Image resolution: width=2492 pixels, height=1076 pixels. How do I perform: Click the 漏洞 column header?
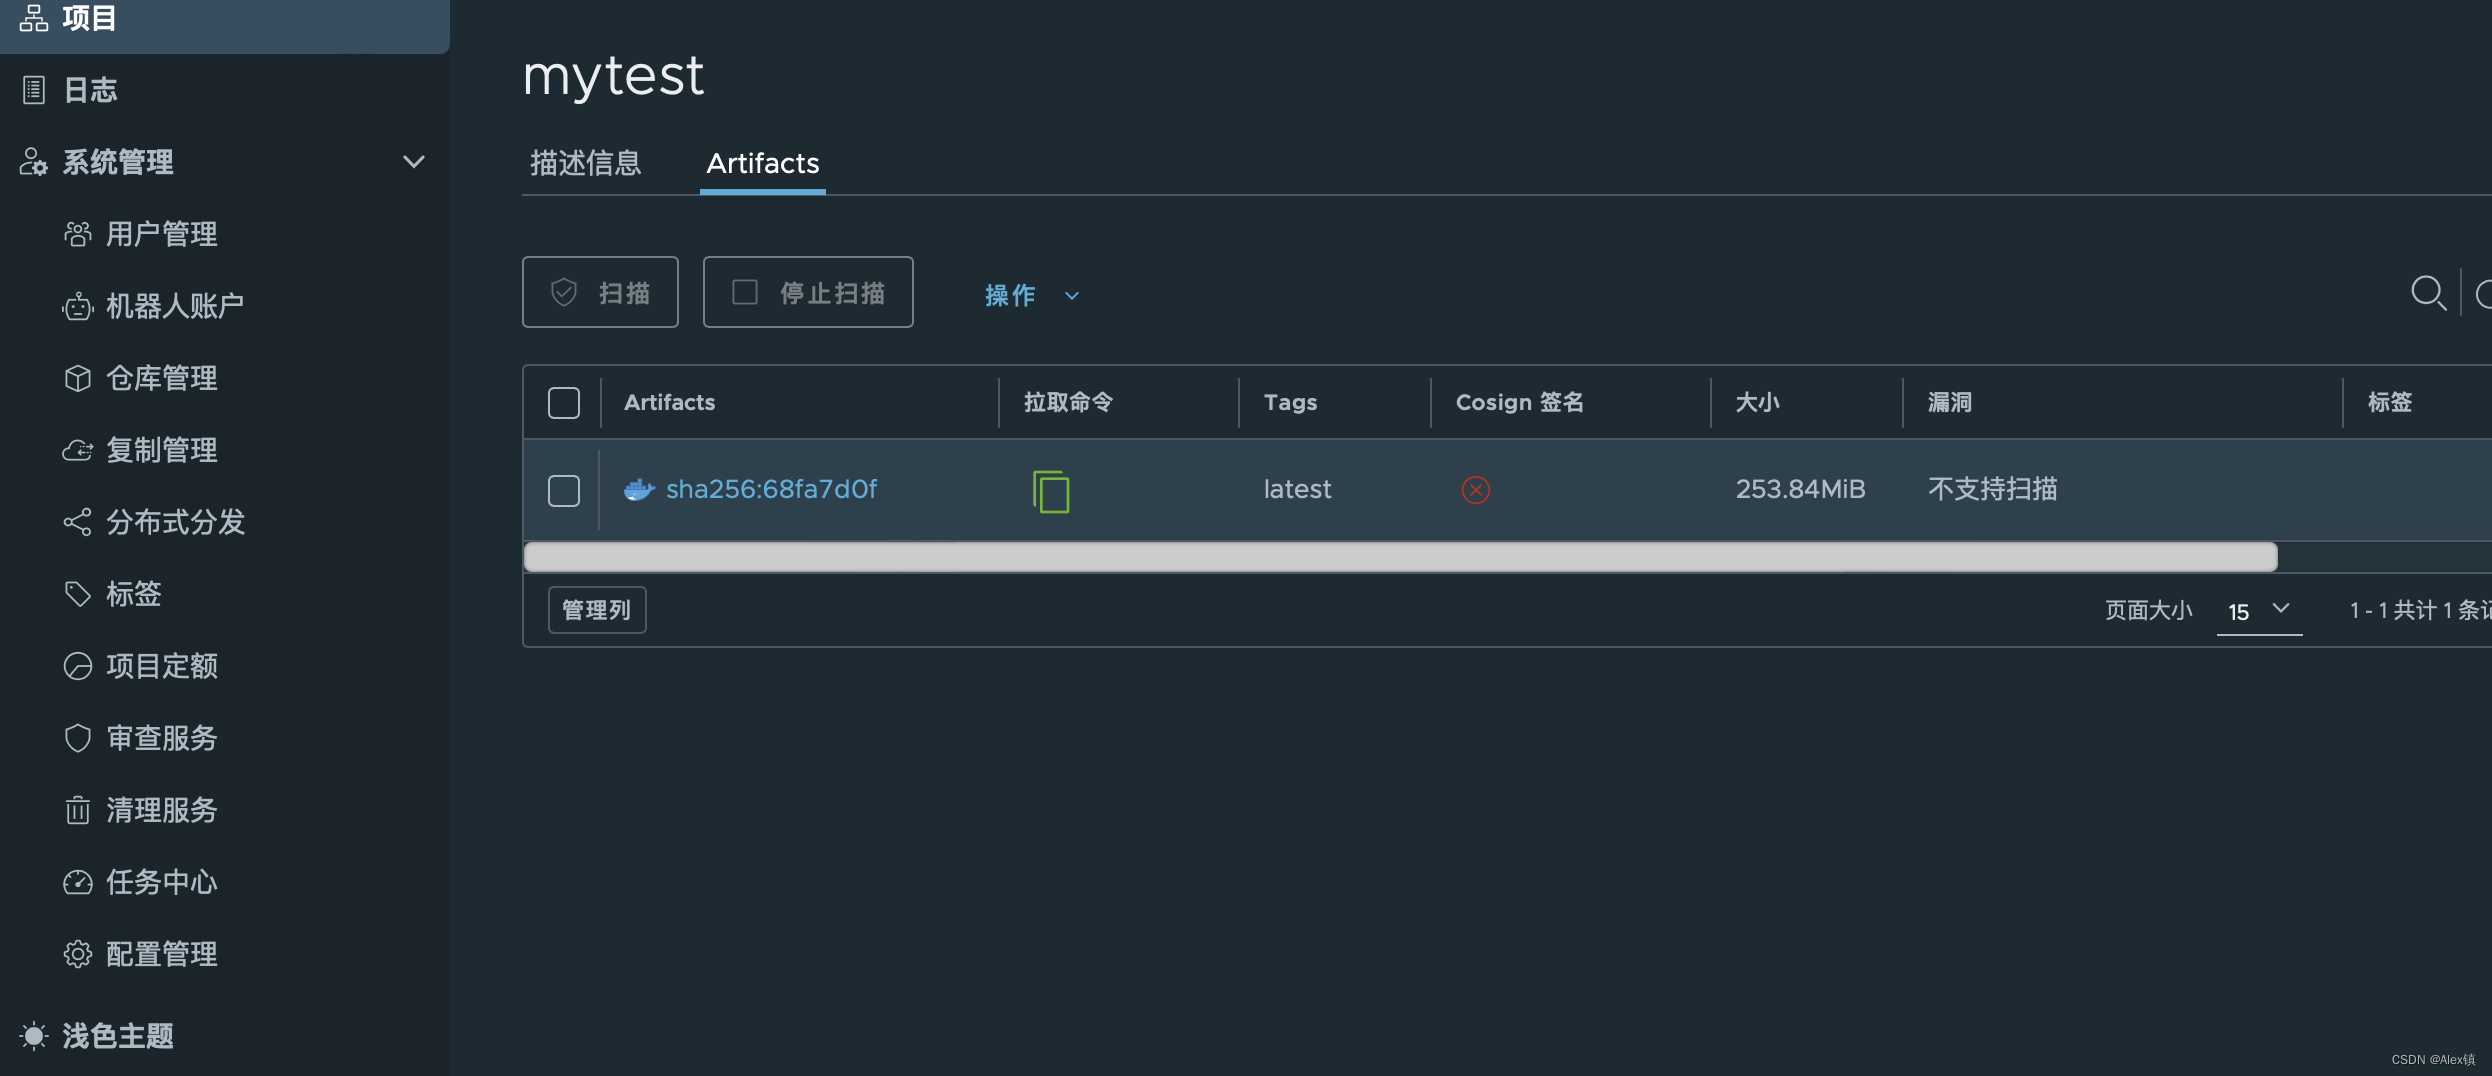pos(1949,402)
